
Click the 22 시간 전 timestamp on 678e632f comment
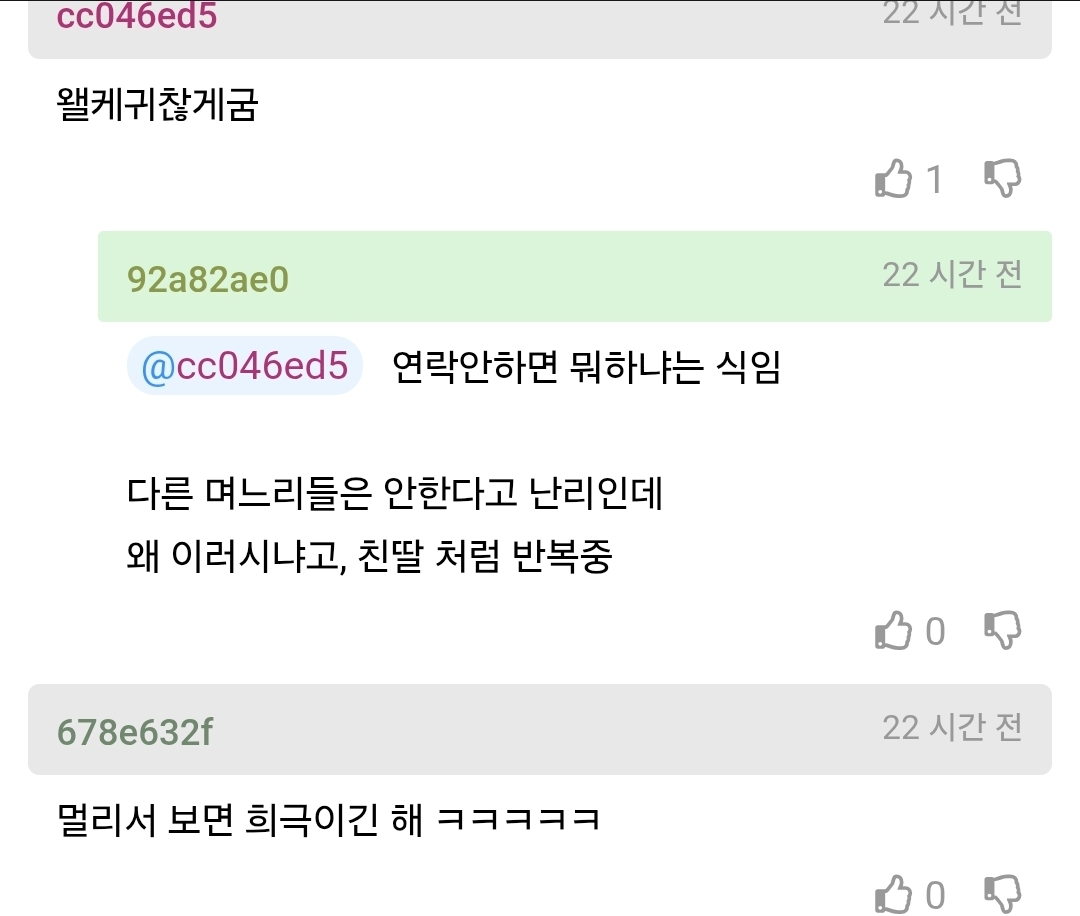[x=953, y=727]
